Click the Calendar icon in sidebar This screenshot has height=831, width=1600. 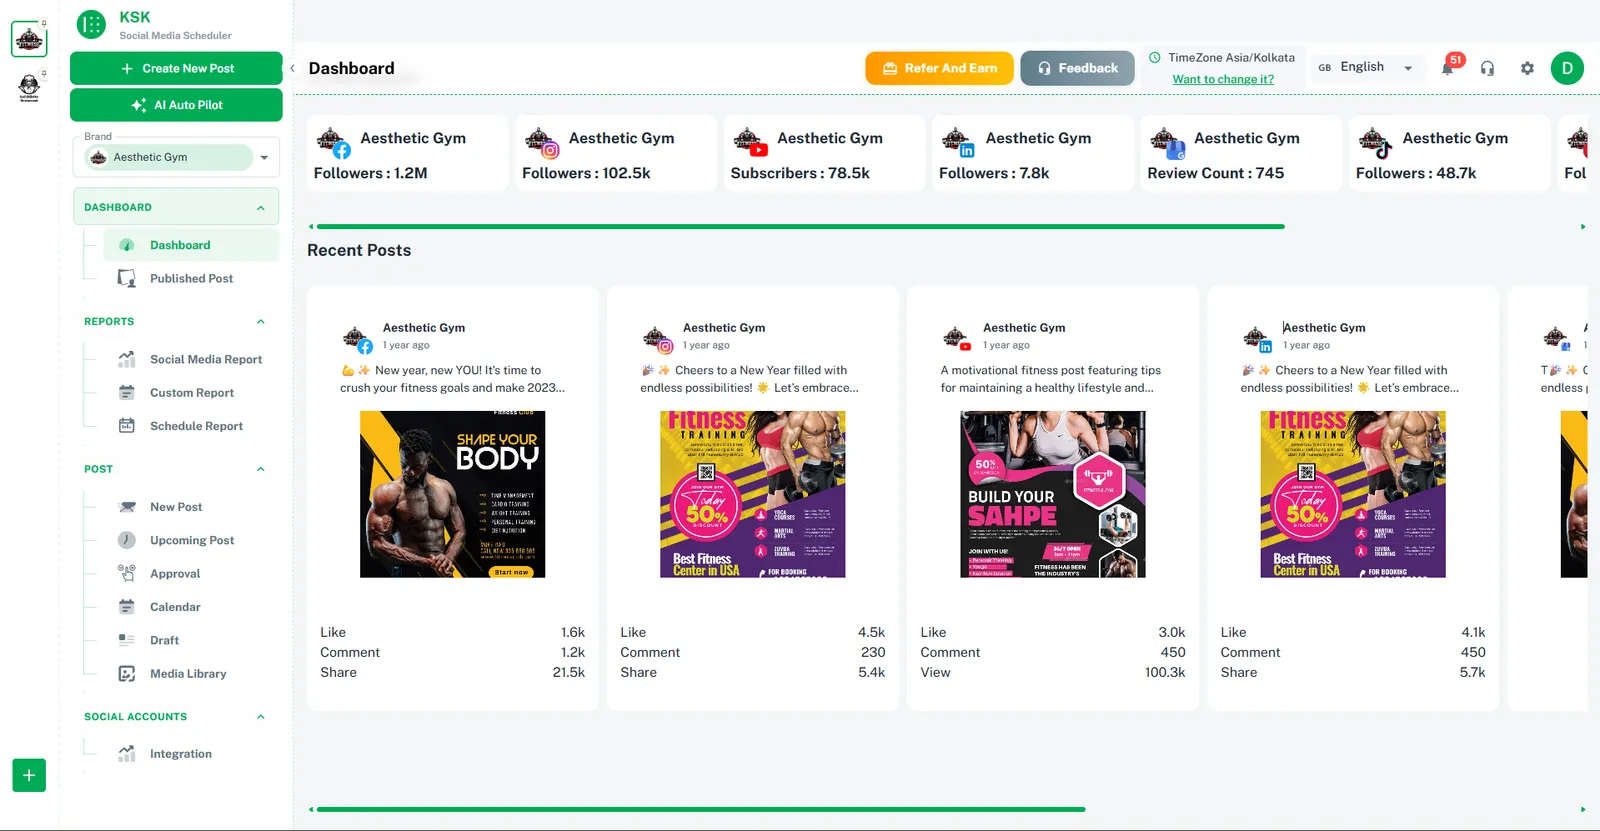[127, 607]
